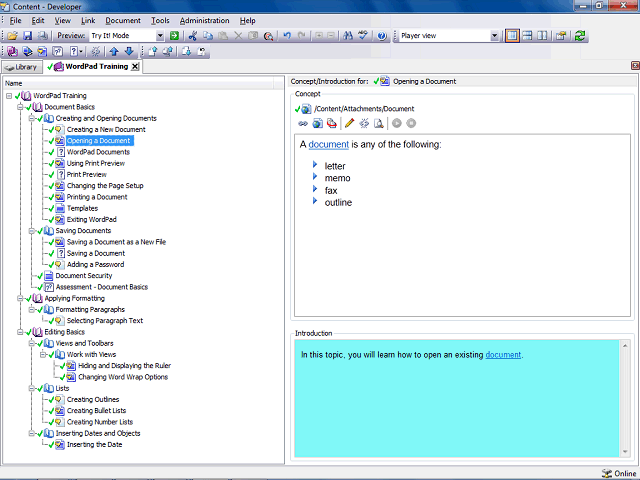Click the Move Up blue arrow icon
This screenshot has height=480, width=640.
(114, 51)
